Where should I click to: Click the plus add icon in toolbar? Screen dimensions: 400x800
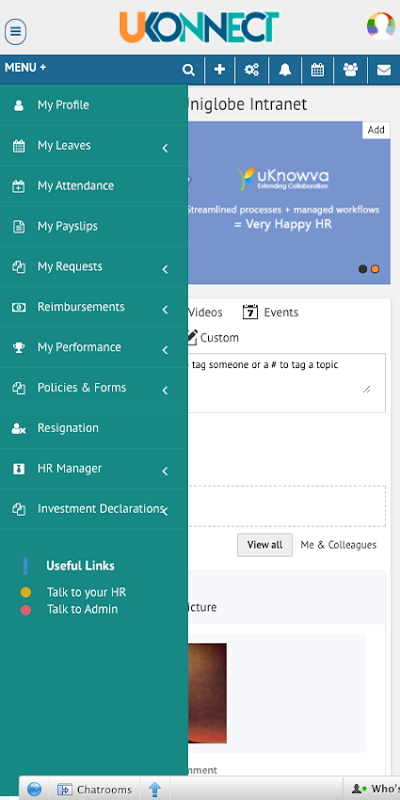pos(219,69)
